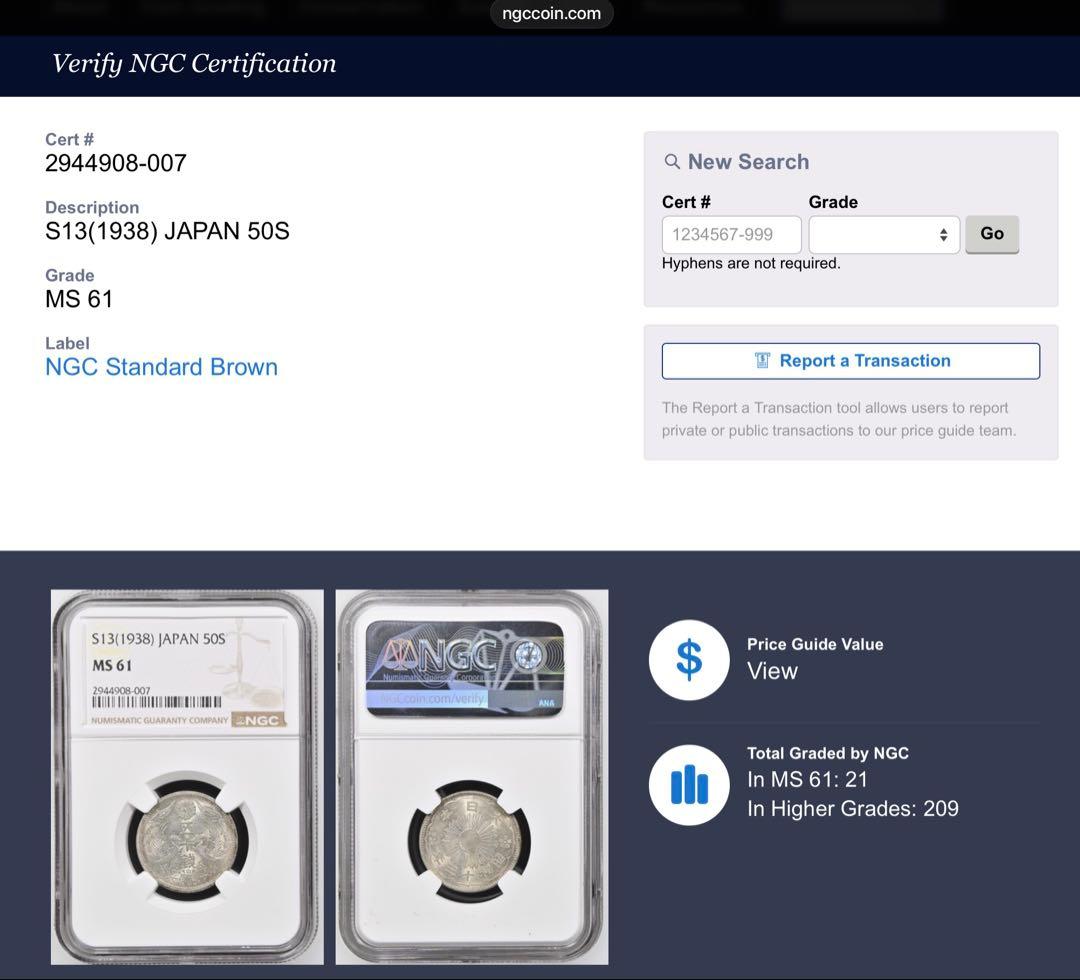The height and width of the screenshot is (980, 1080).
Task: Click the In Higher Grades: 209 count
Action: click(x=852, y=808)
